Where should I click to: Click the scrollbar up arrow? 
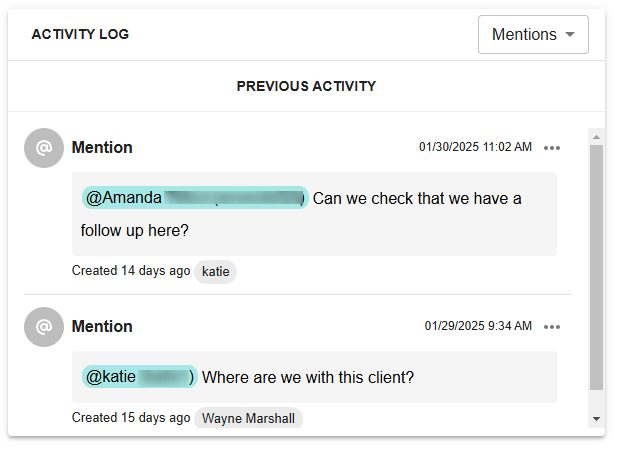click(596, 137)
